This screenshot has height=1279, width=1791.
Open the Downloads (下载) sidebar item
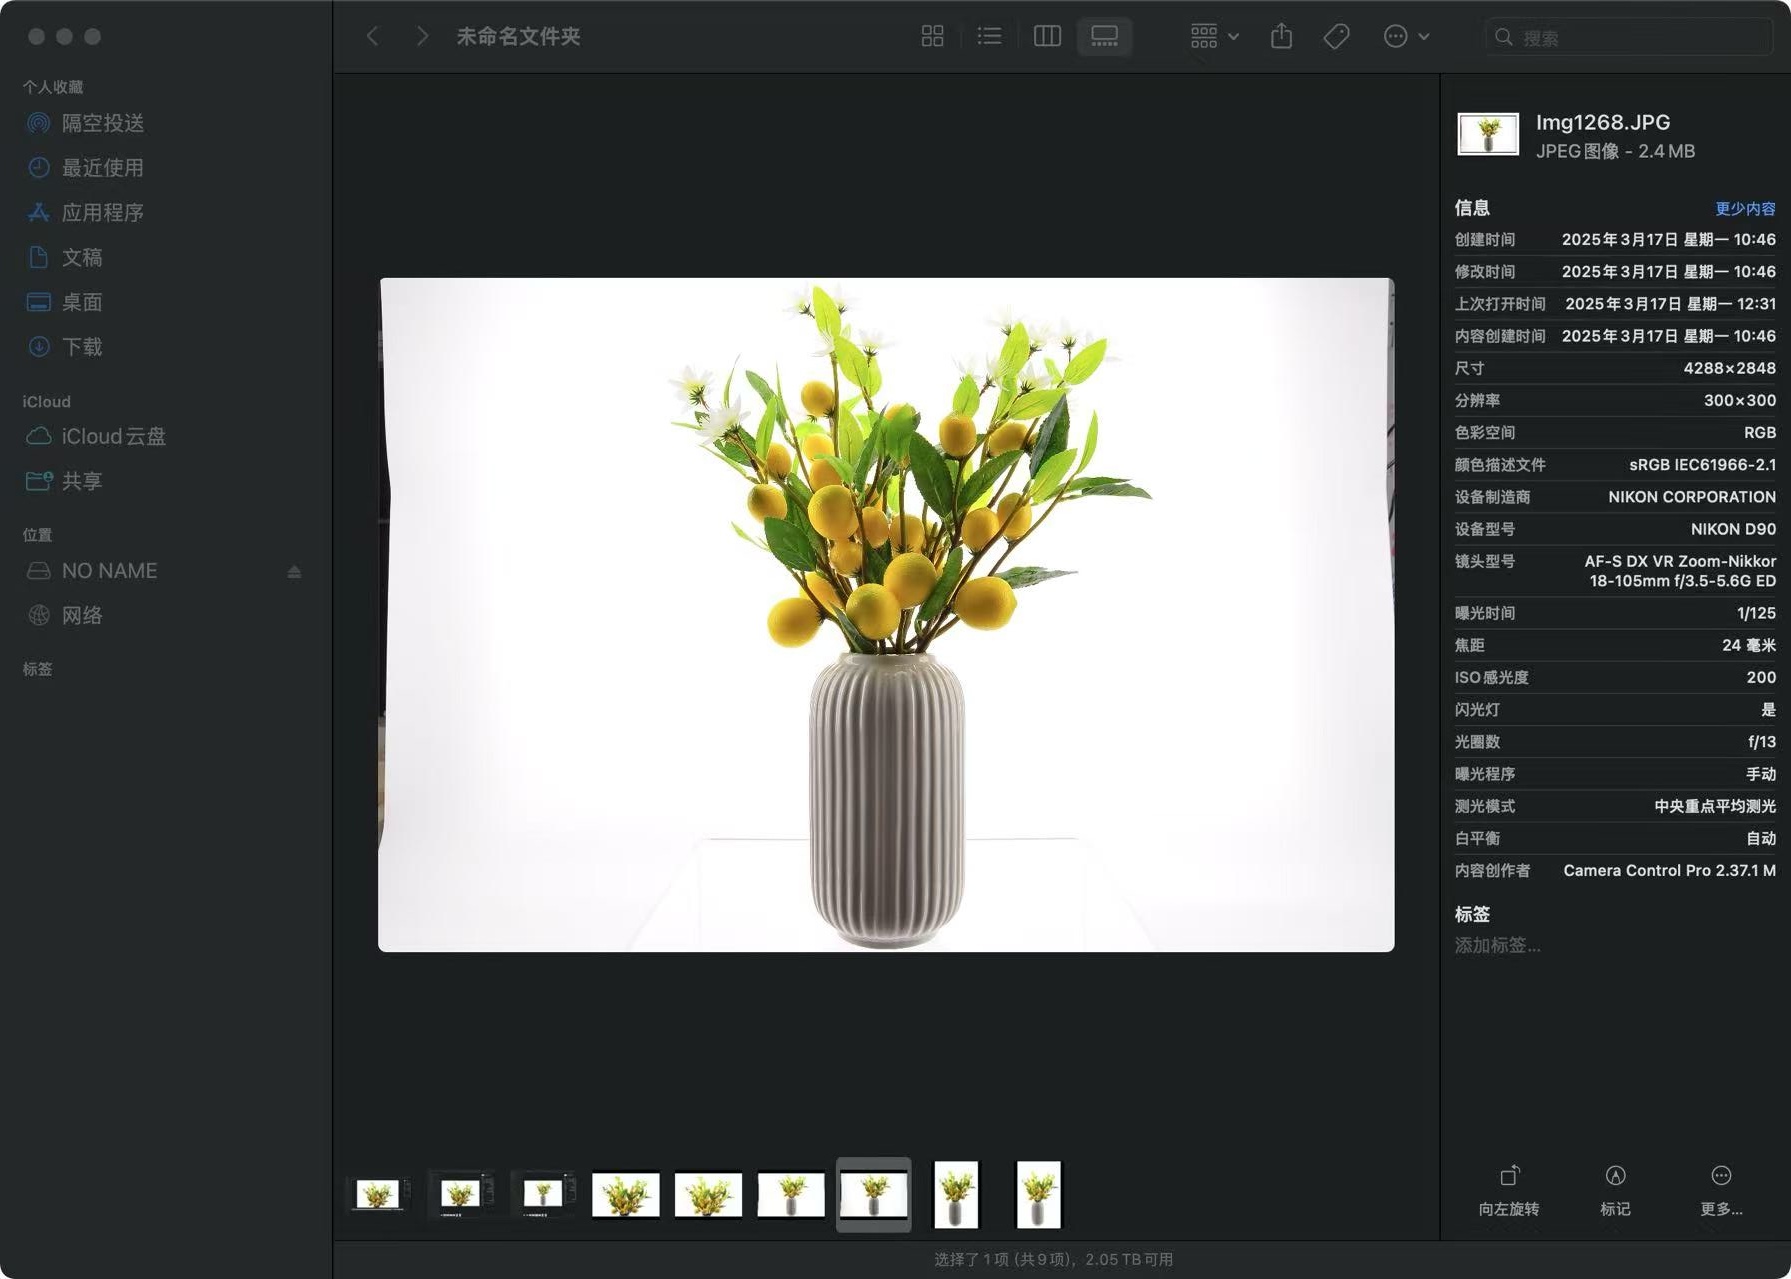point(82,347)
